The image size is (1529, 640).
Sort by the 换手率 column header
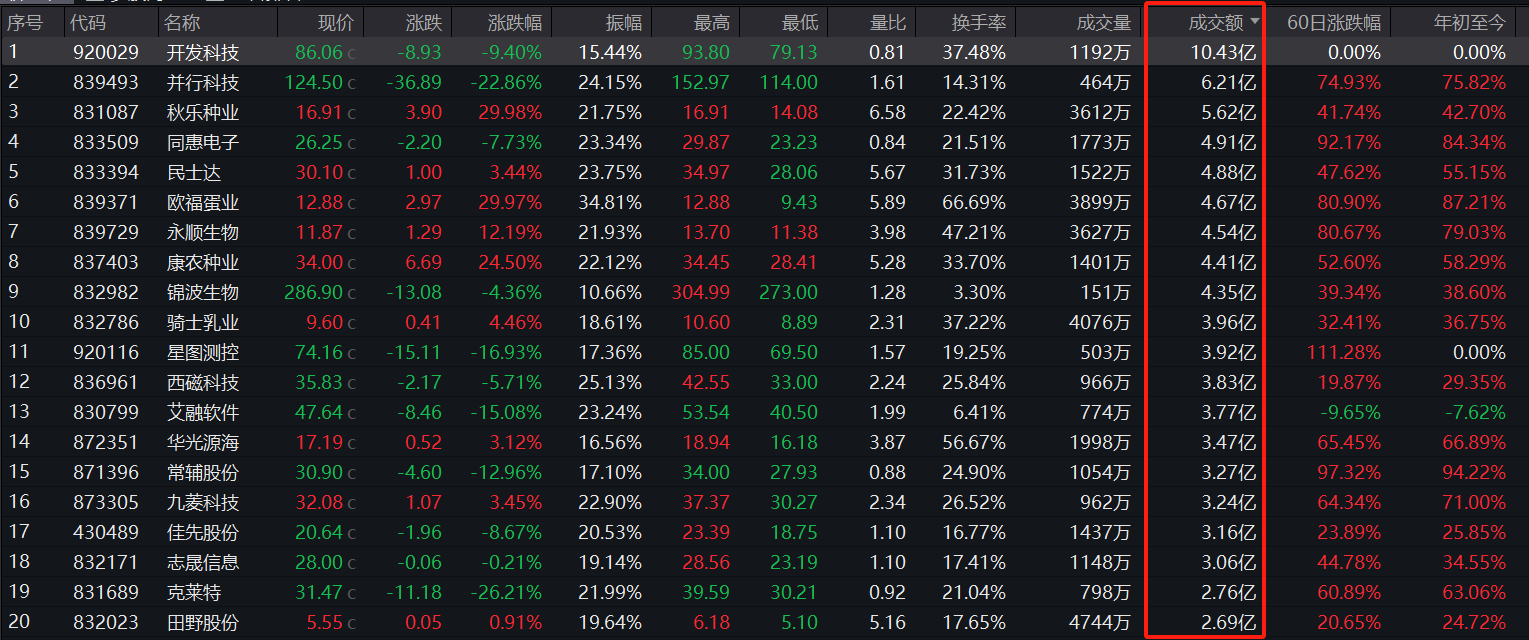click(x=978, y=22)
